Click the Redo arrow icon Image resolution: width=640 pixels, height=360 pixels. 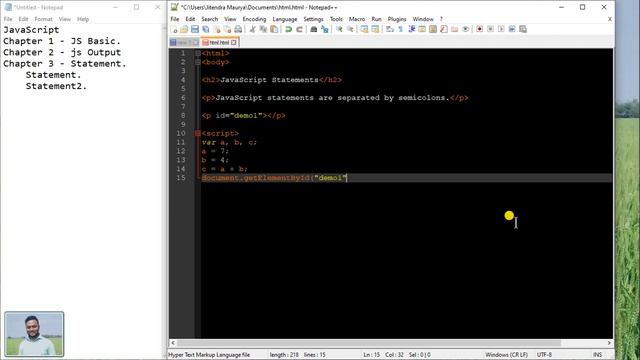(x=300, y=29)
